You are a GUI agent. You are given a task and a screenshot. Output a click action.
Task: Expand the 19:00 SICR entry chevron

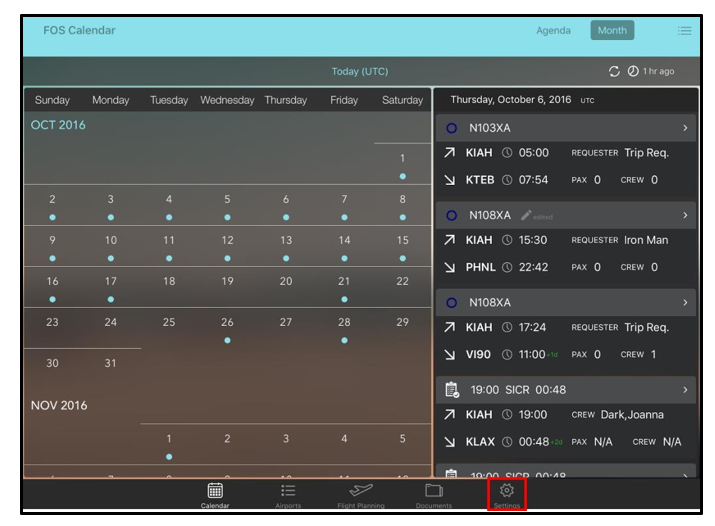point(685,390)
